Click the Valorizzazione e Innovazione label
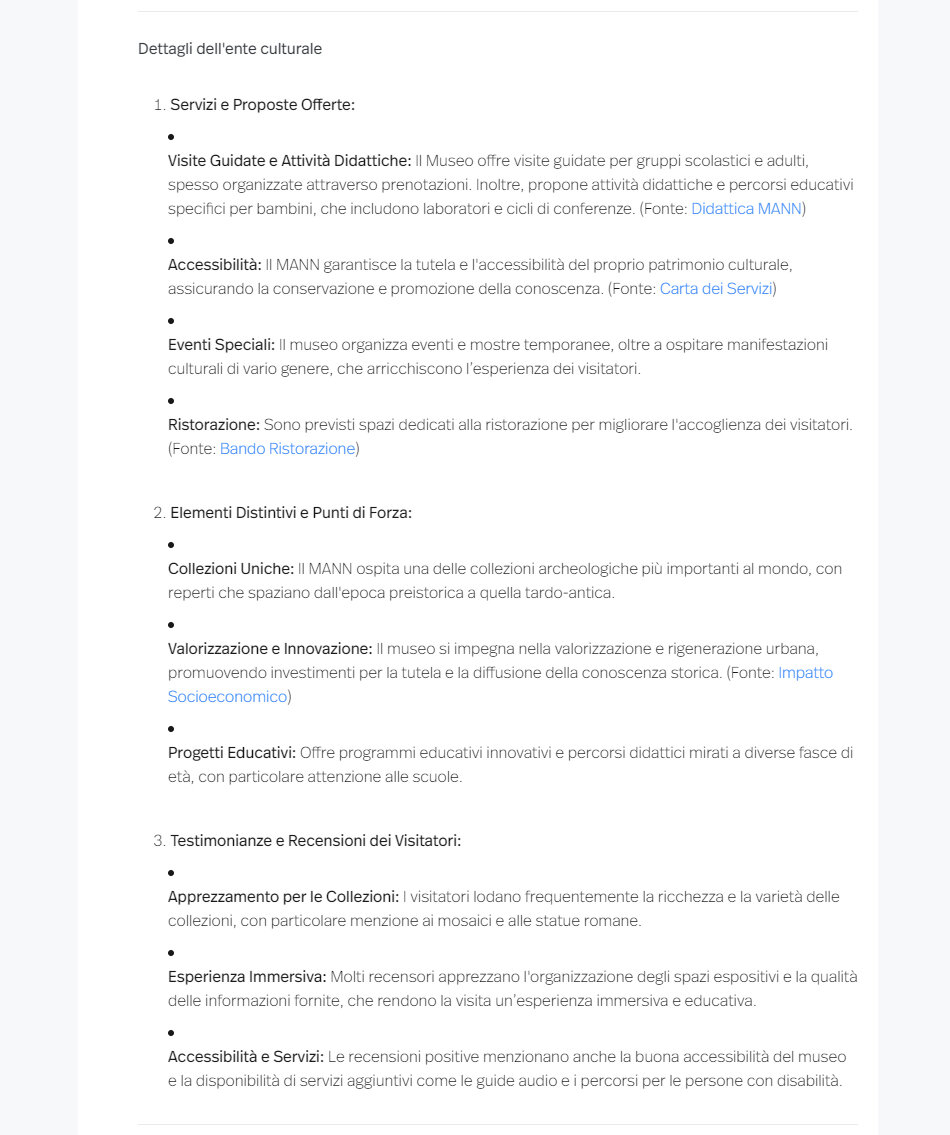The image size is (950, 1135). [270, 649]
